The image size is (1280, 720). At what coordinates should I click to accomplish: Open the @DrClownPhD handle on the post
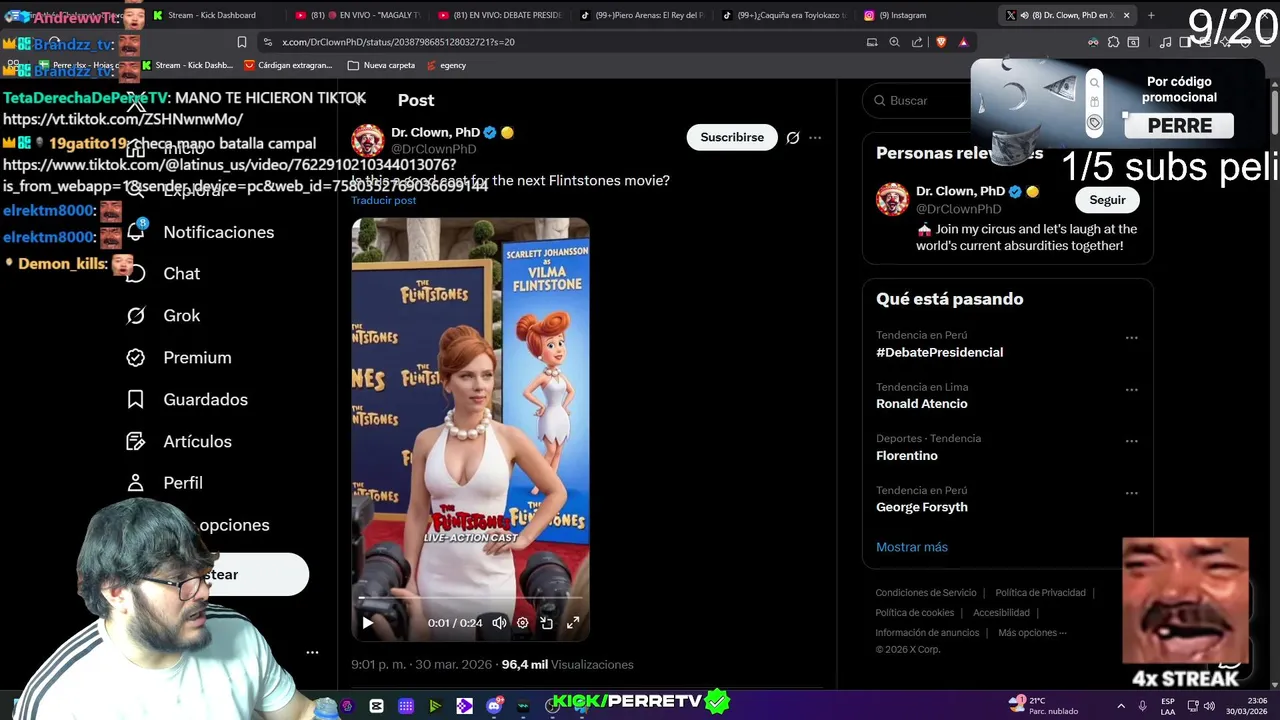[433, 149]
